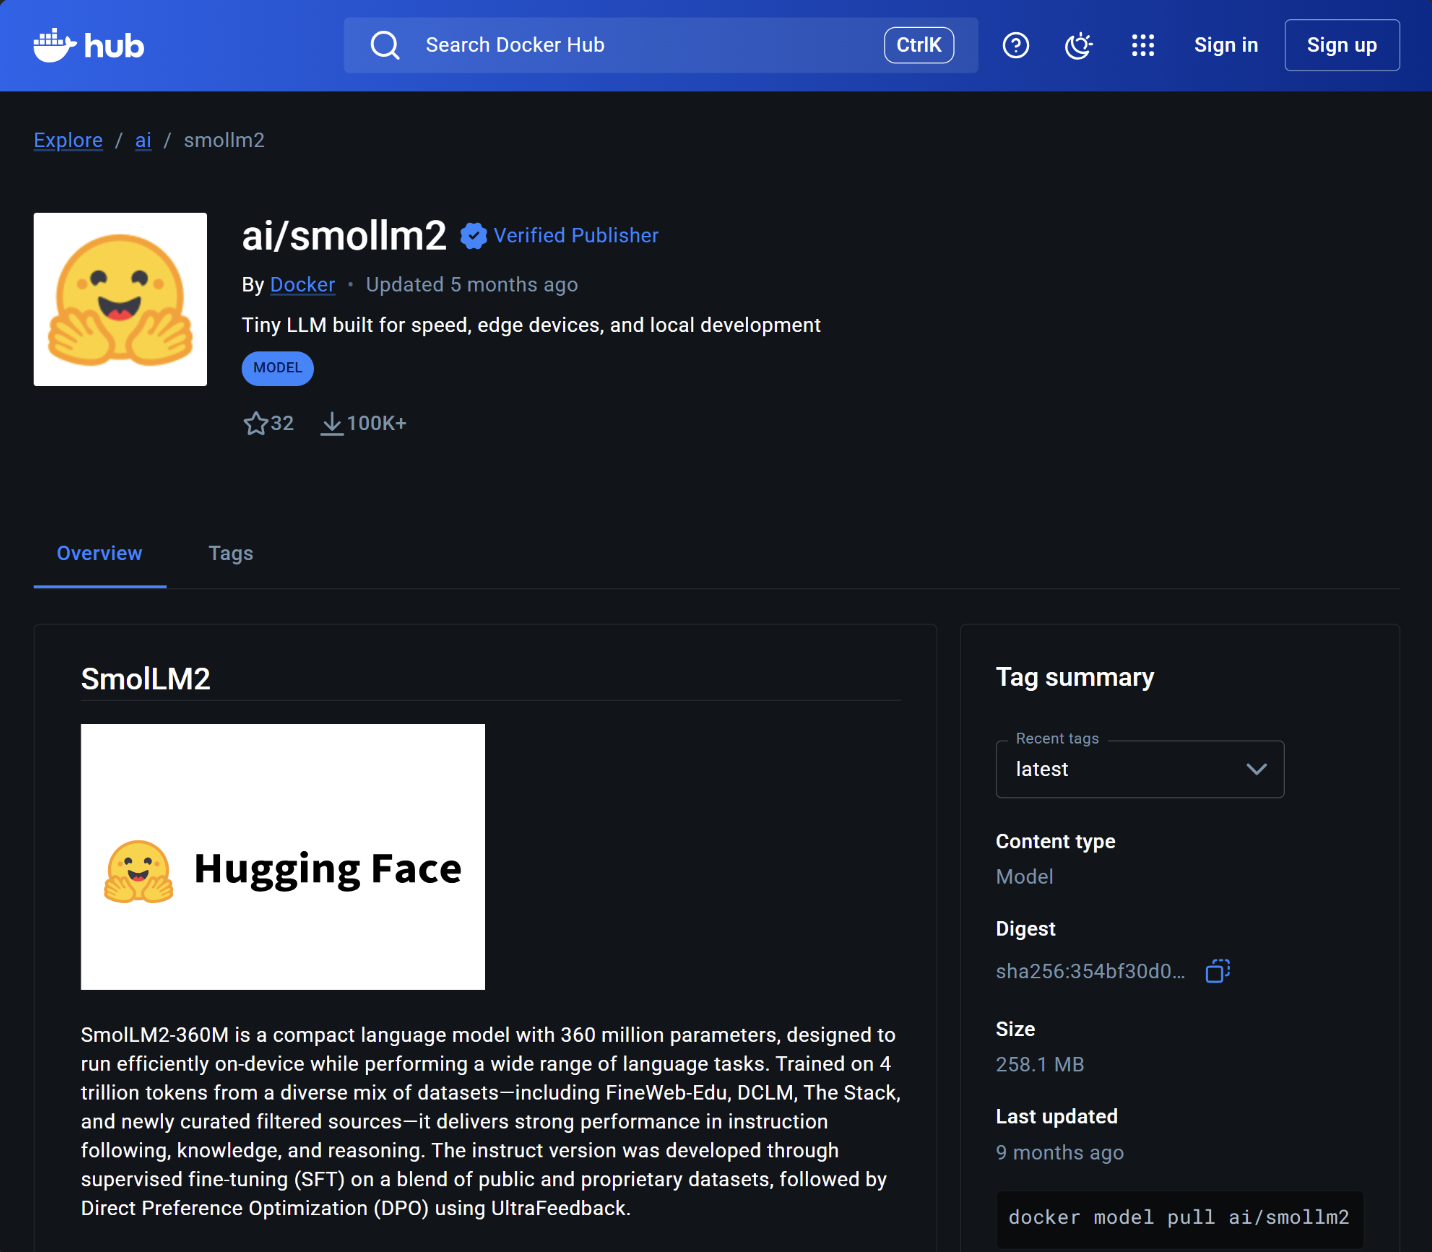Click the Verified Publisher badge icon
This screenshot has width=1432, height=1252.
tap(474, 236)
